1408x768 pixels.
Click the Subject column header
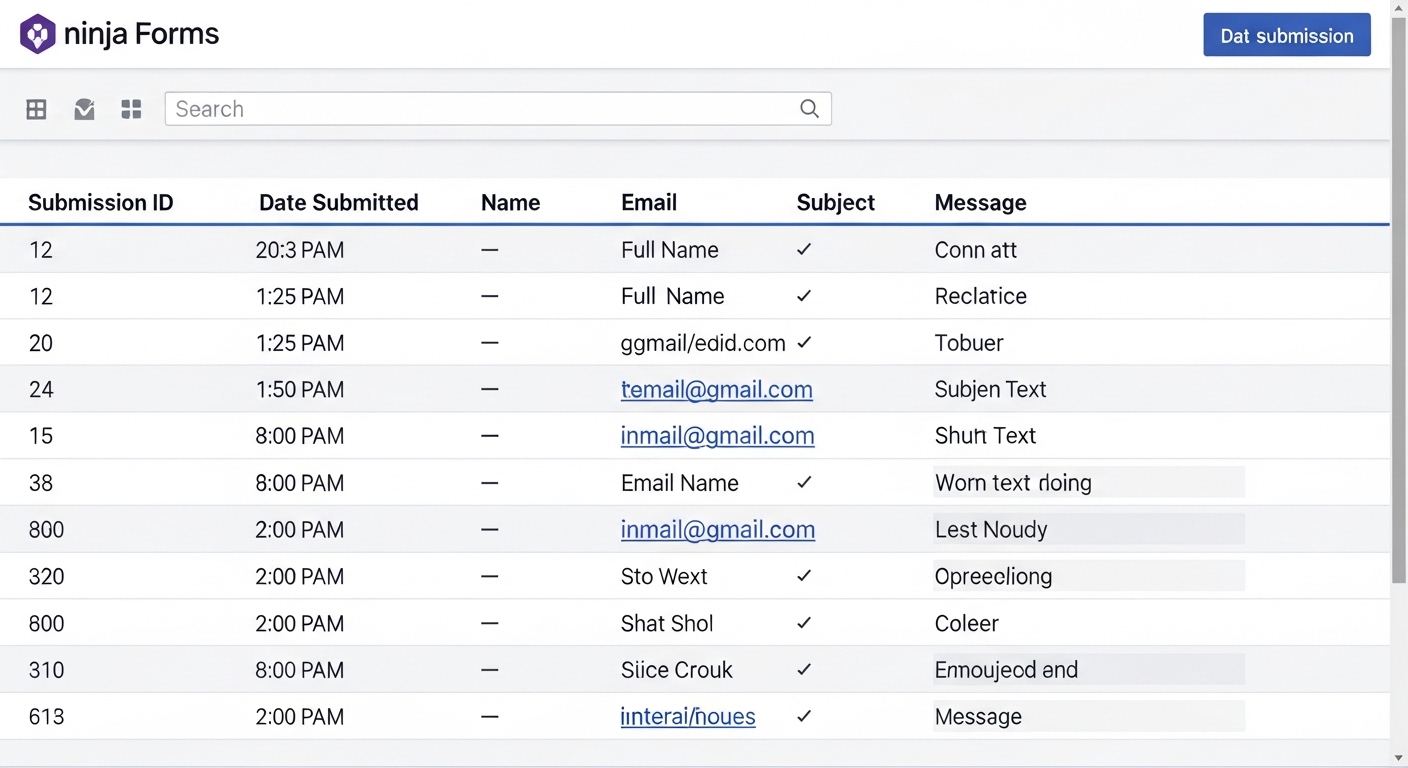pyautogui.click(x=835, y=202)
